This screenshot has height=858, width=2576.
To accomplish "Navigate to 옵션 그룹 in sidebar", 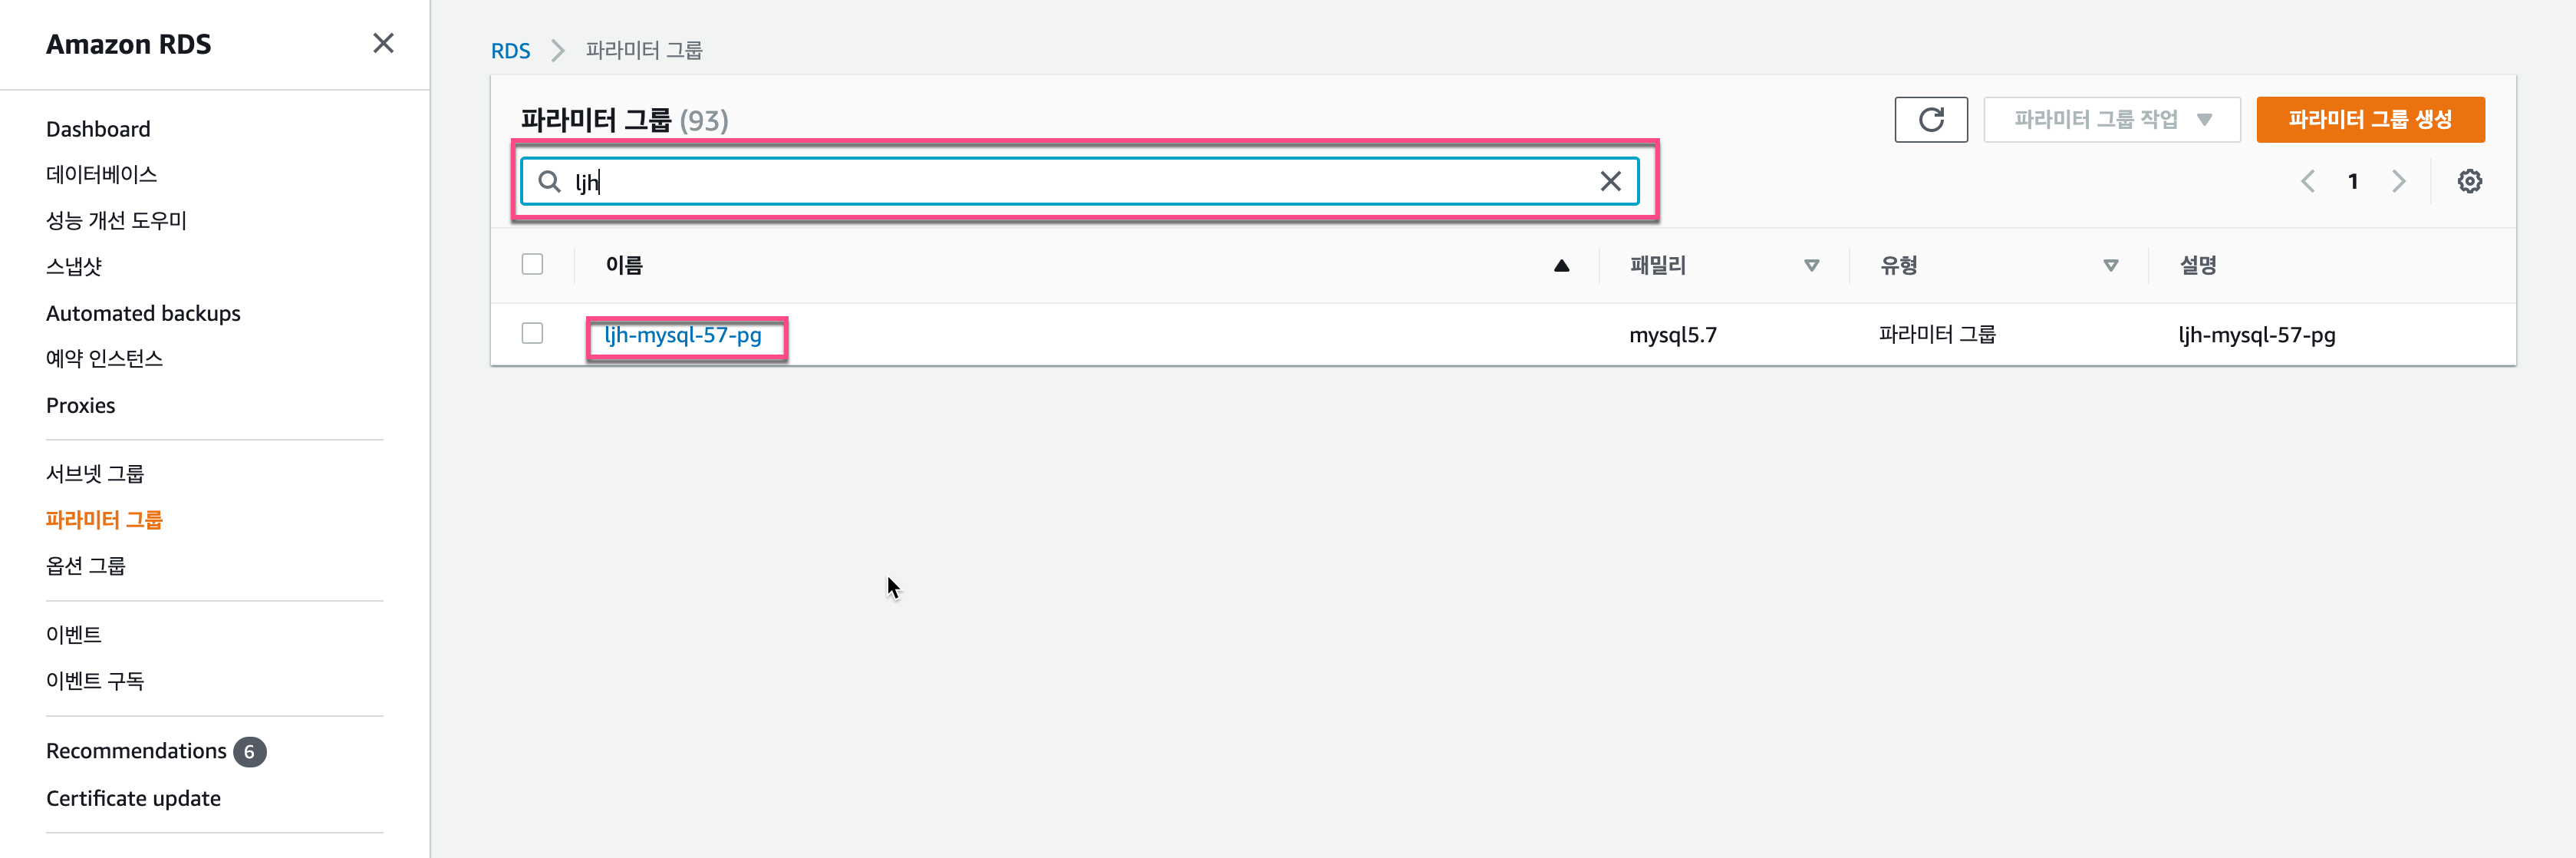I will click(86, 565).
